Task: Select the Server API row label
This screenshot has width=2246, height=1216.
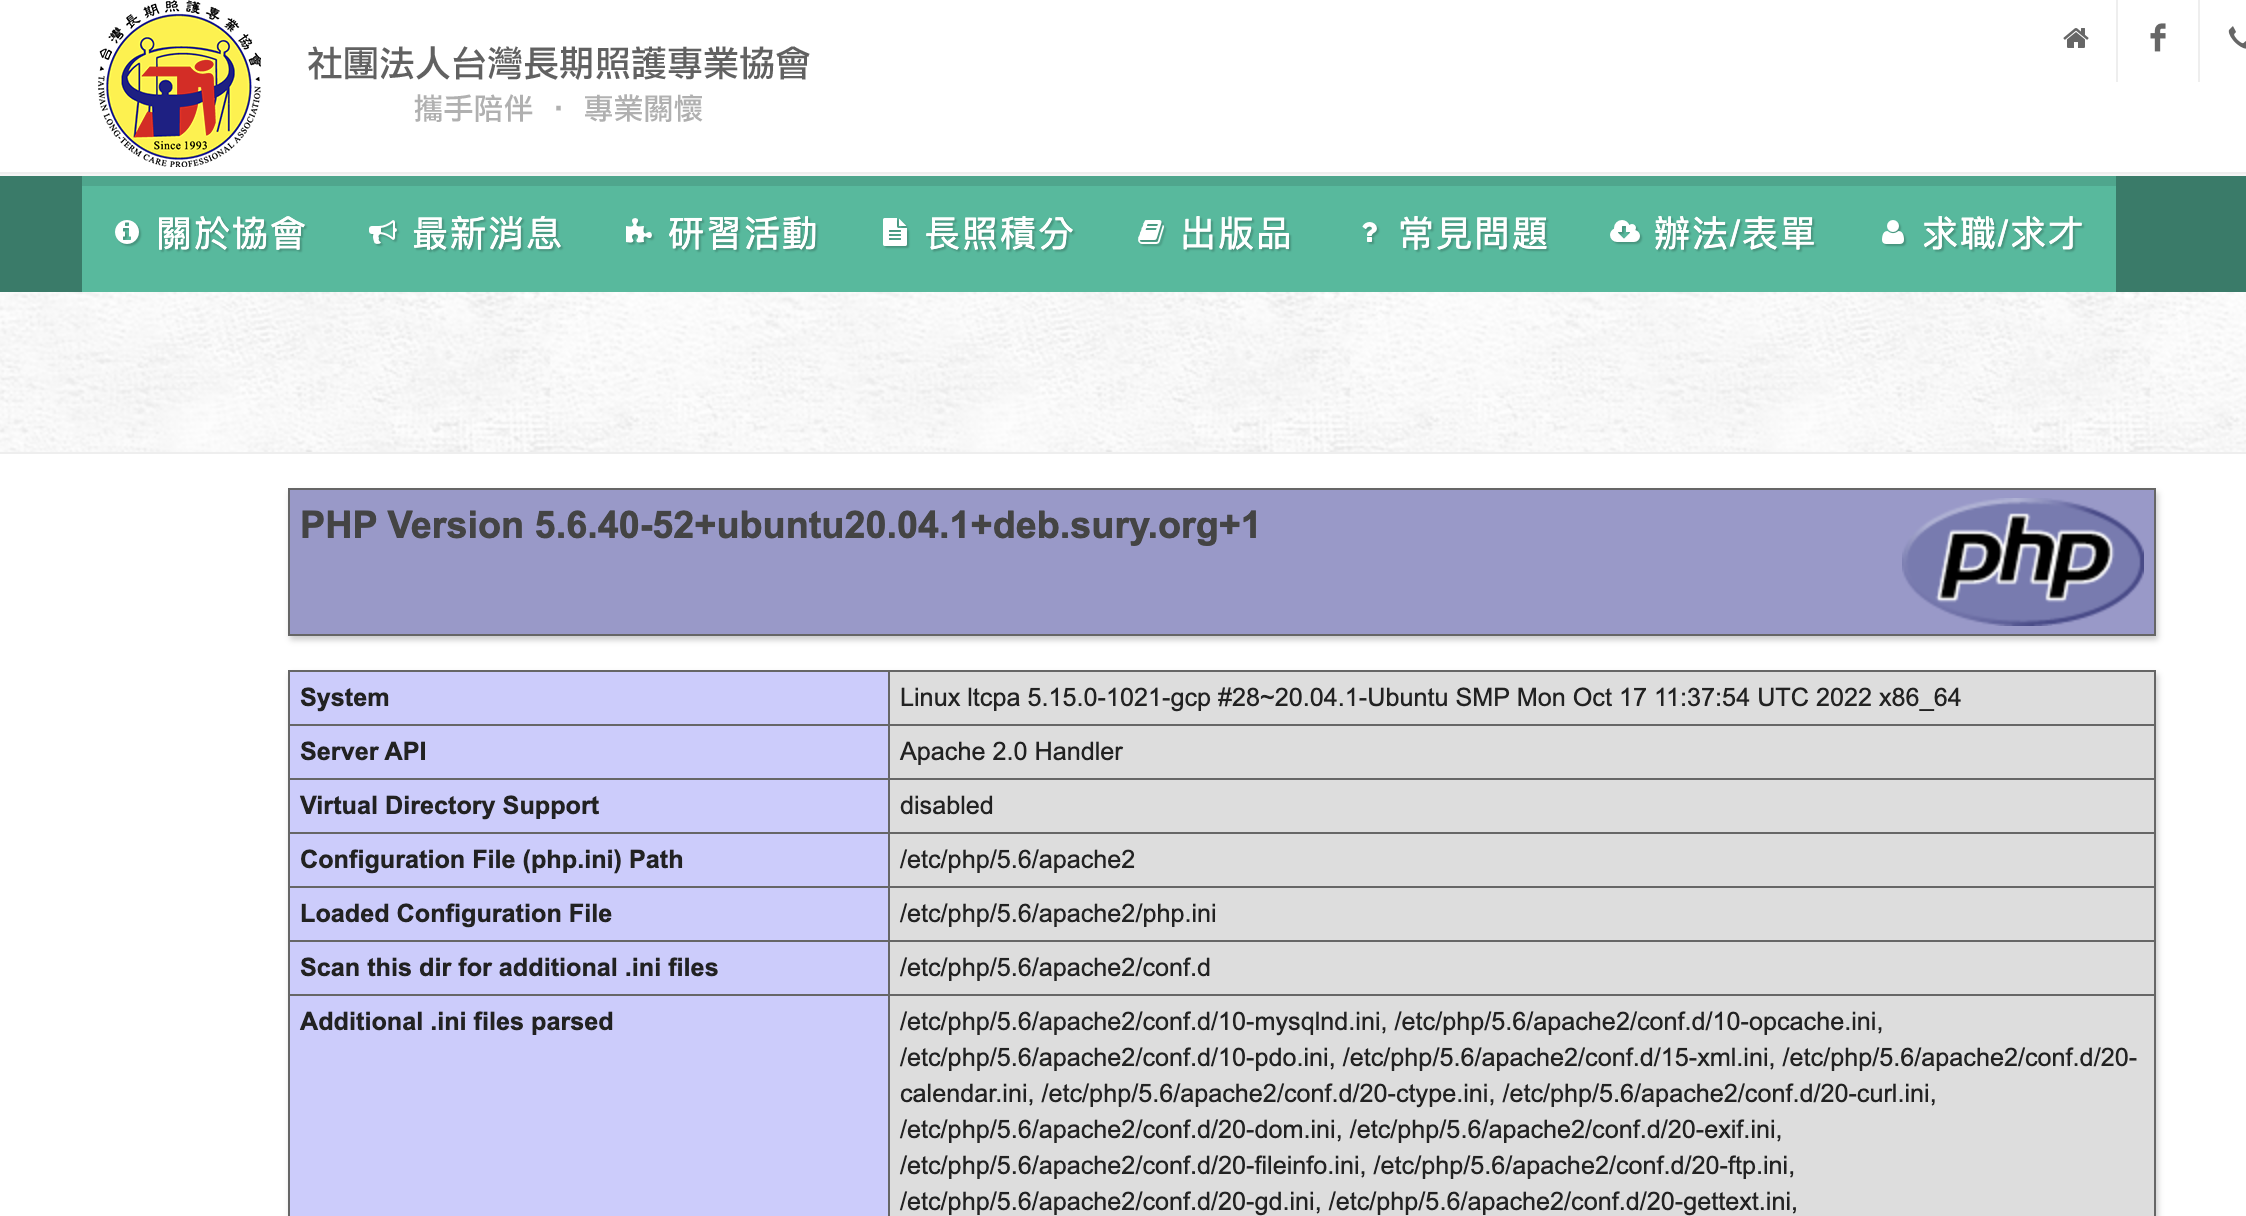Action: pyautogui.click(x=363, y=751)
